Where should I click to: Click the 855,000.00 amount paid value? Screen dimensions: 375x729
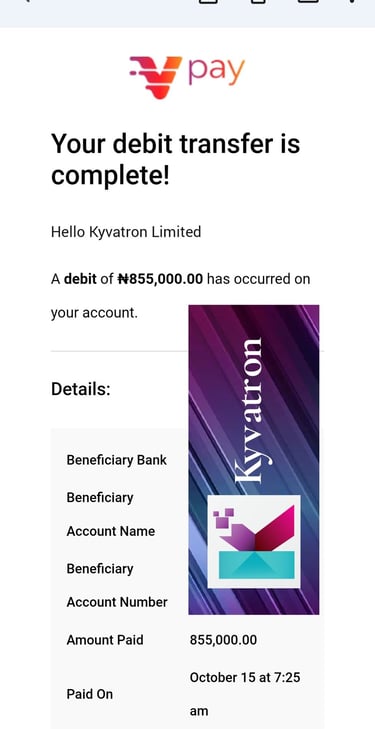(223, 640)
